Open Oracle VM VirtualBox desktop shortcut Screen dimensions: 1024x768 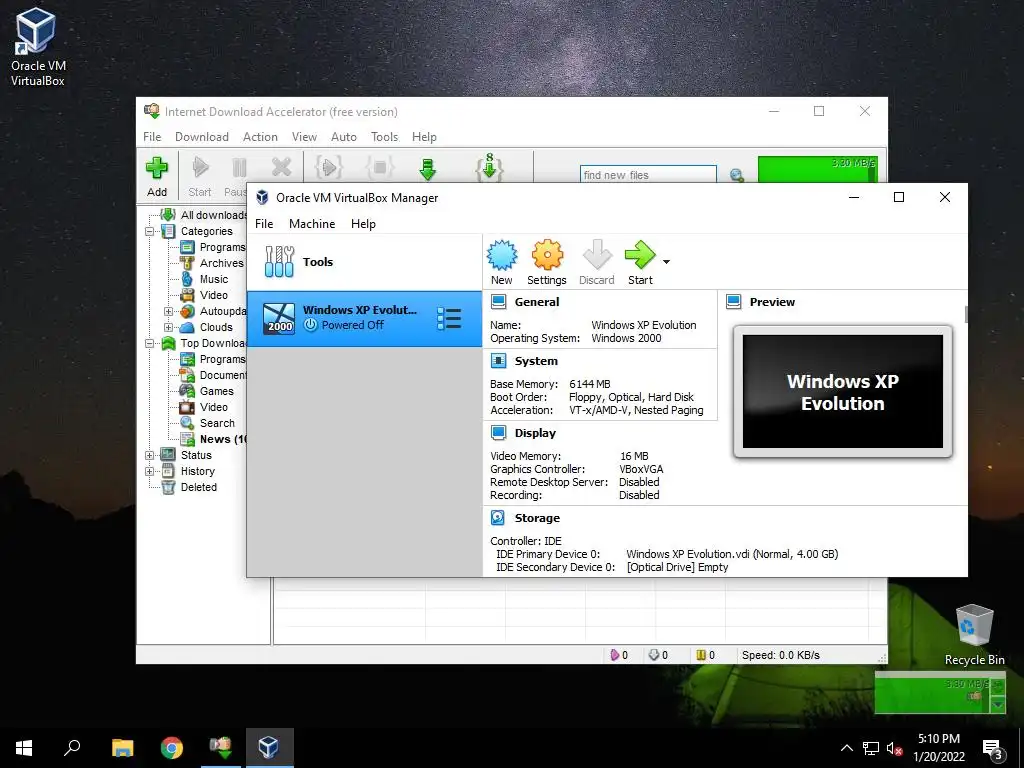click(x=38, y=47)
